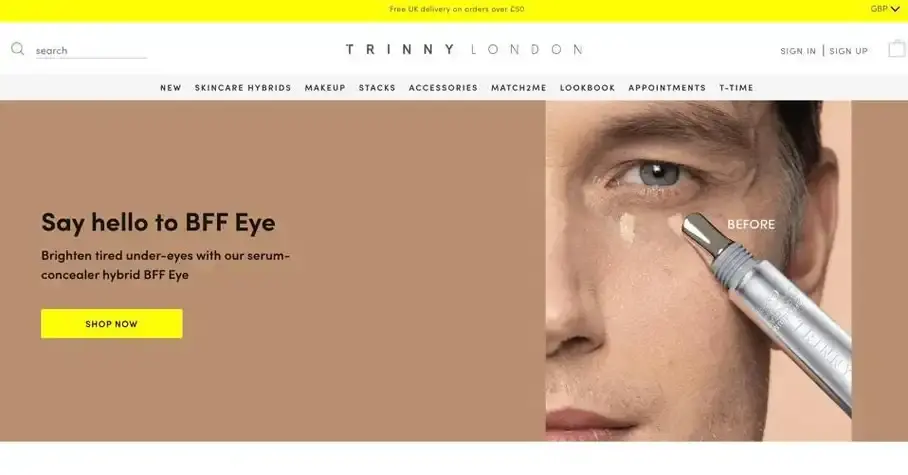The width and height of the screenshot is (908, 475).
Task: Click the search magnifier icon
Action: pyautogui.click(x=17, y=49)
